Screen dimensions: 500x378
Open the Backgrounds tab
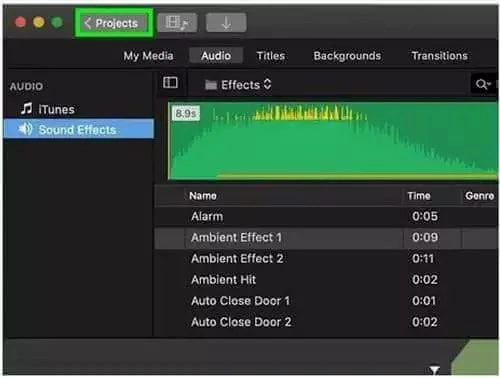click(347, 56)
